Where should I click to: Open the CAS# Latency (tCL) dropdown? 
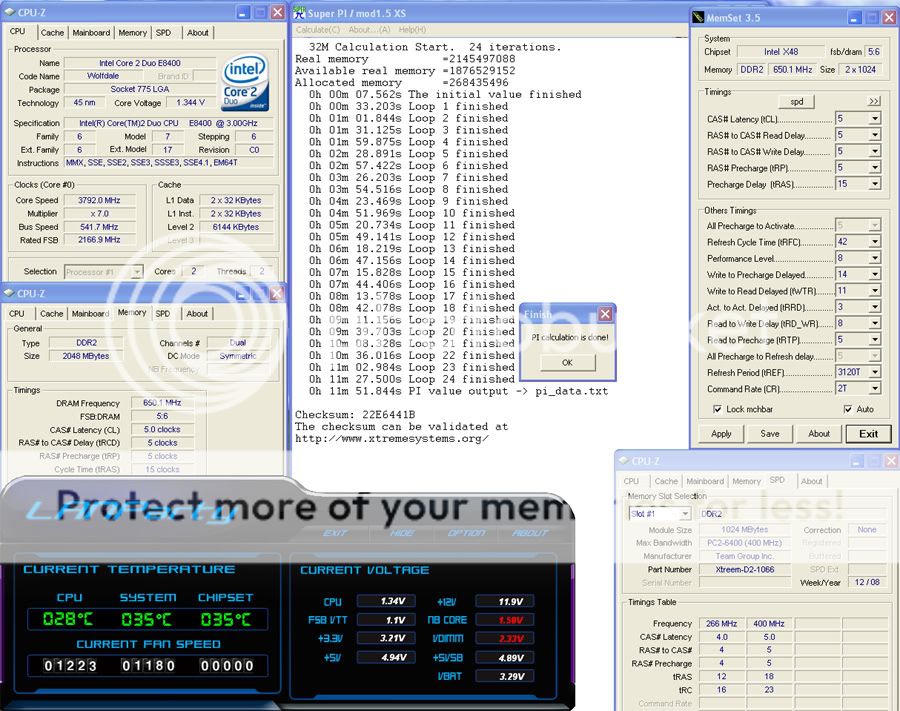point(874,119)
